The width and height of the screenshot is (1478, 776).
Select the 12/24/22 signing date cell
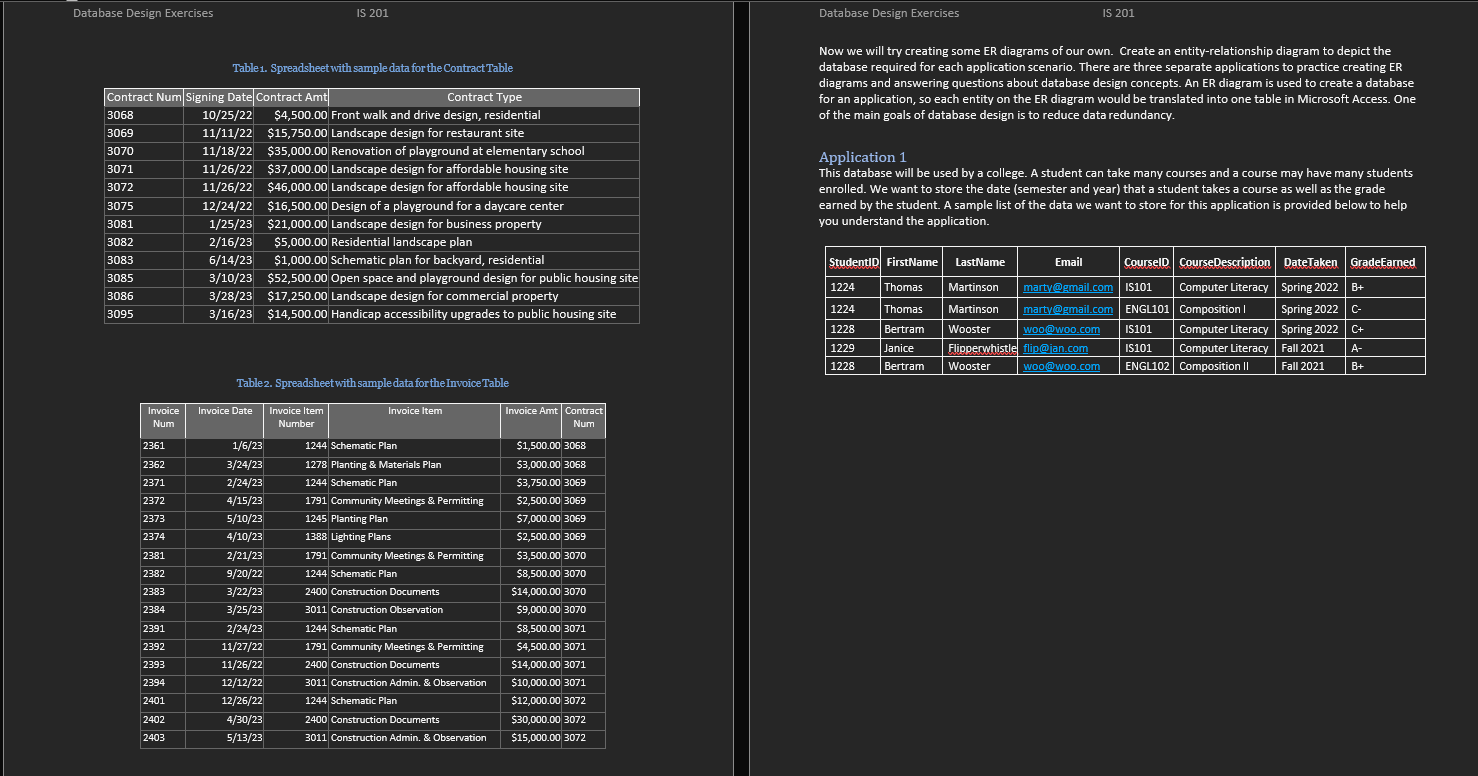[219, 206]
